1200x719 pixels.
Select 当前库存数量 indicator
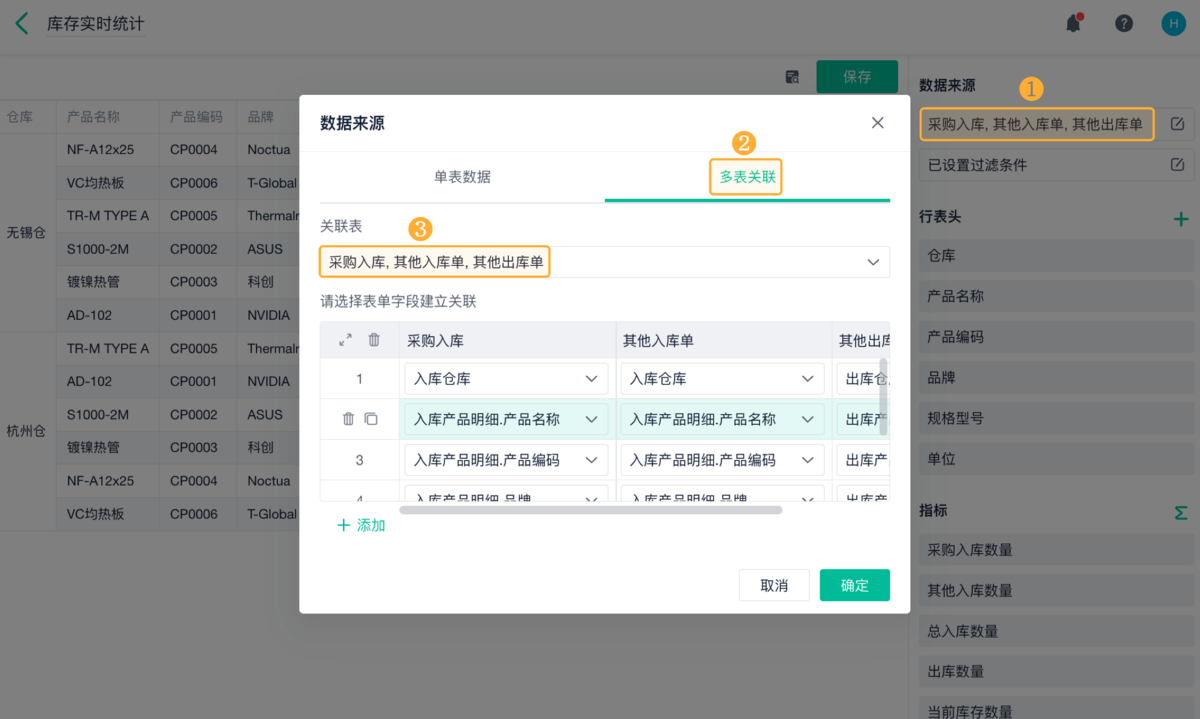[x=1057, y=708]
